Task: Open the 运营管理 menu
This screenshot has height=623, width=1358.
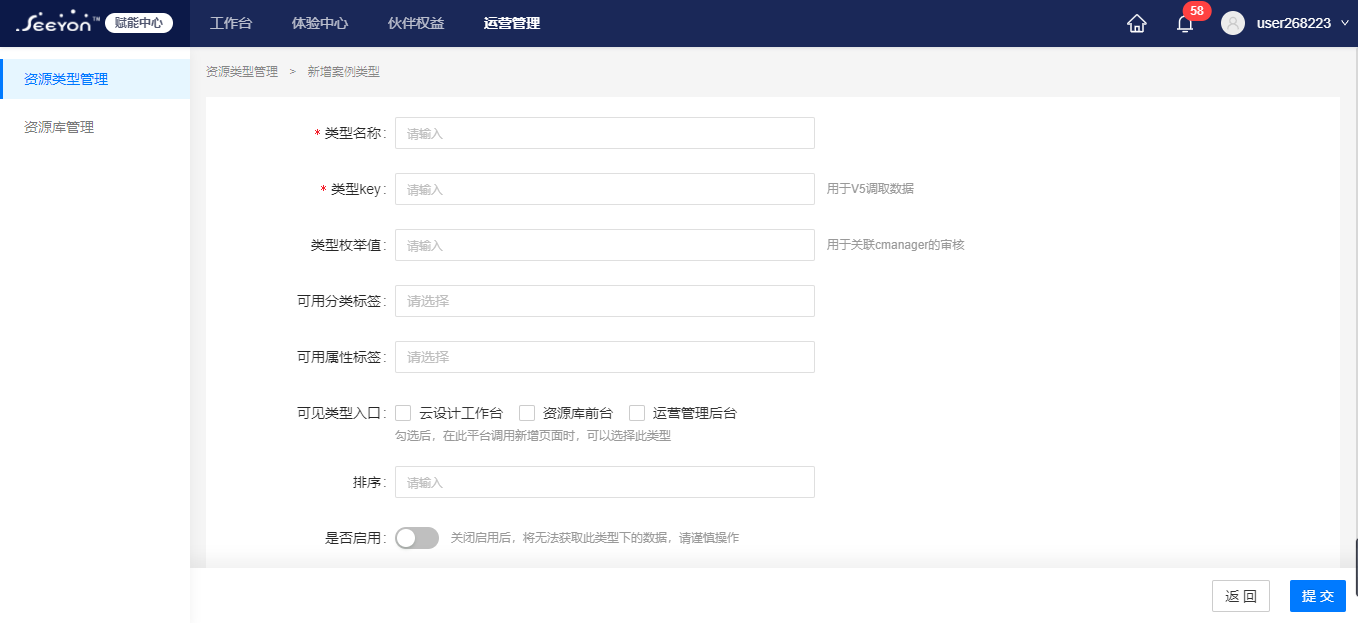Action: coord(511,23)
